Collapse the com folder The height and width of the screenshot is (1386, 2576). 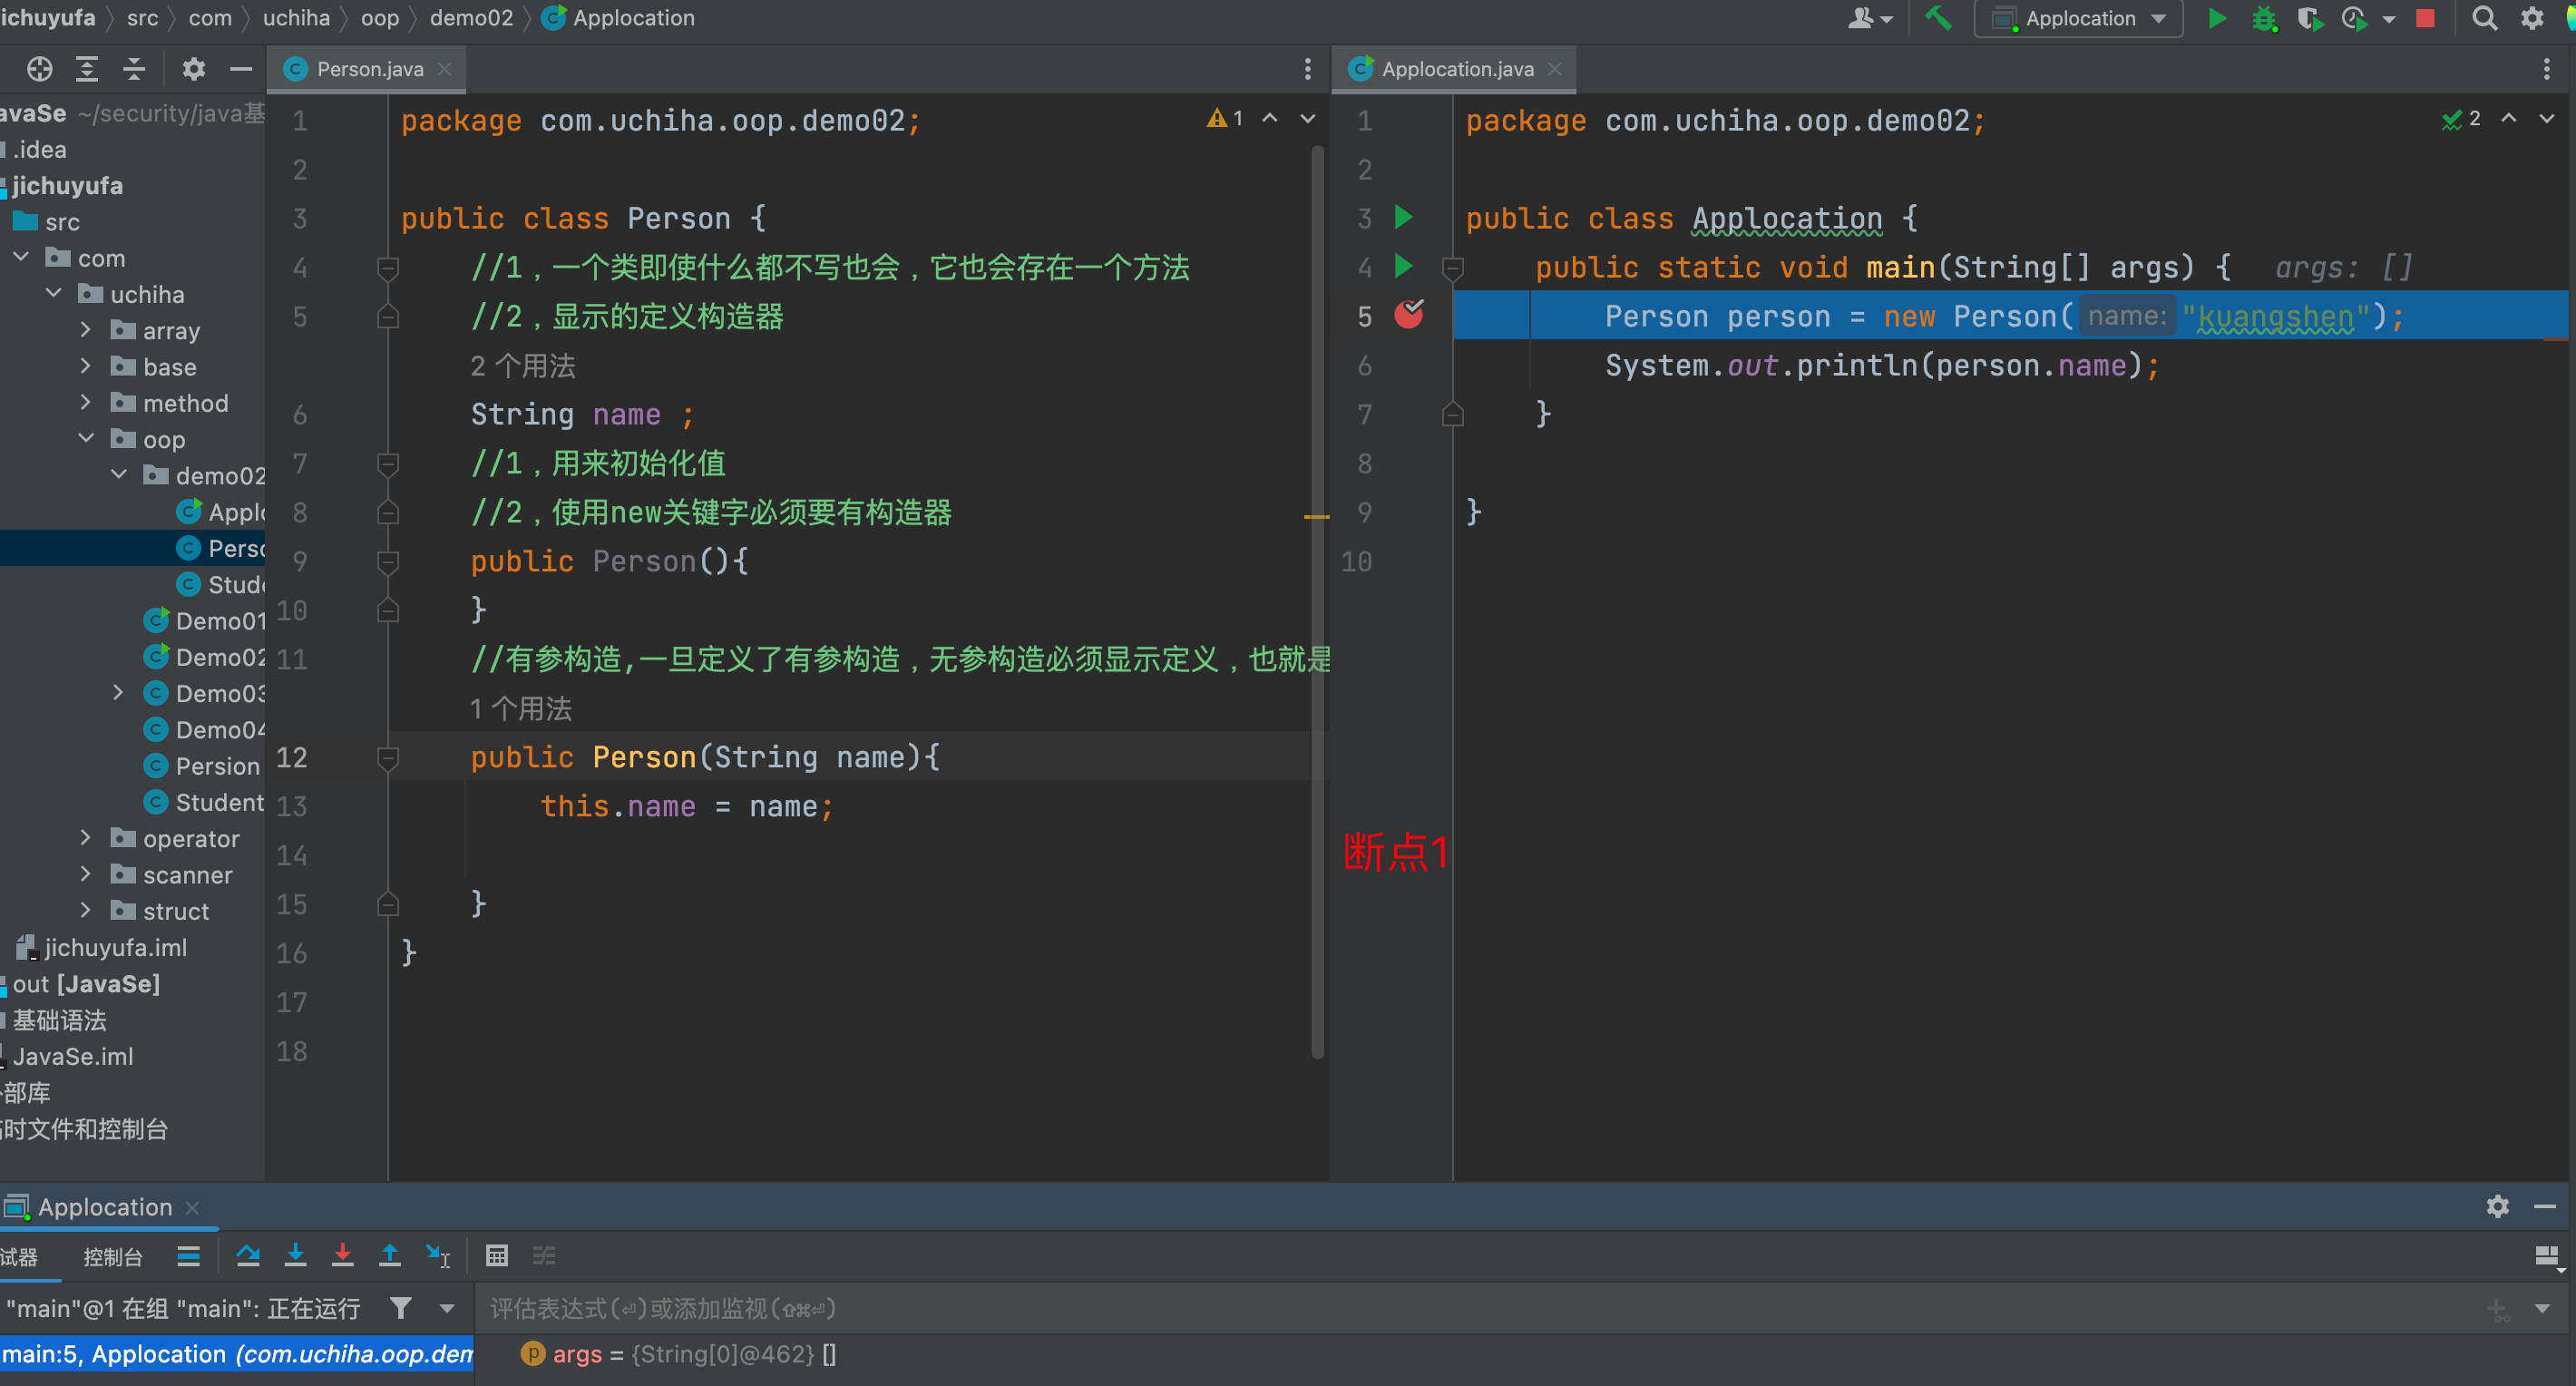pyautogui.click(x=21, y=258)
